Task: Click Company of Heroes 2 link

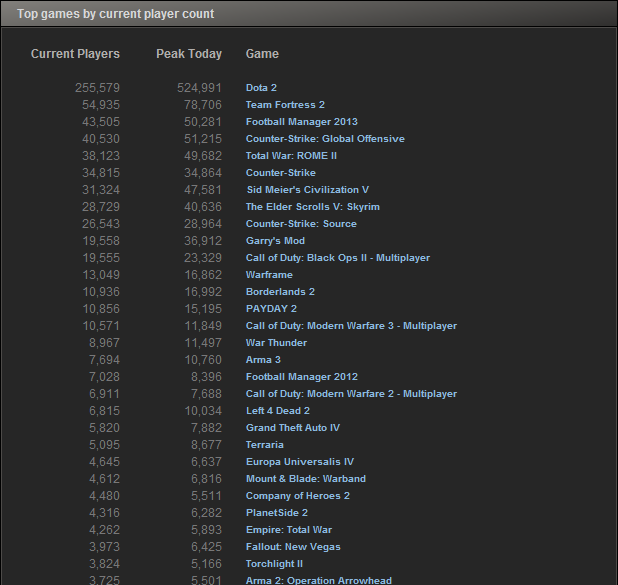Action: [298, 496]
